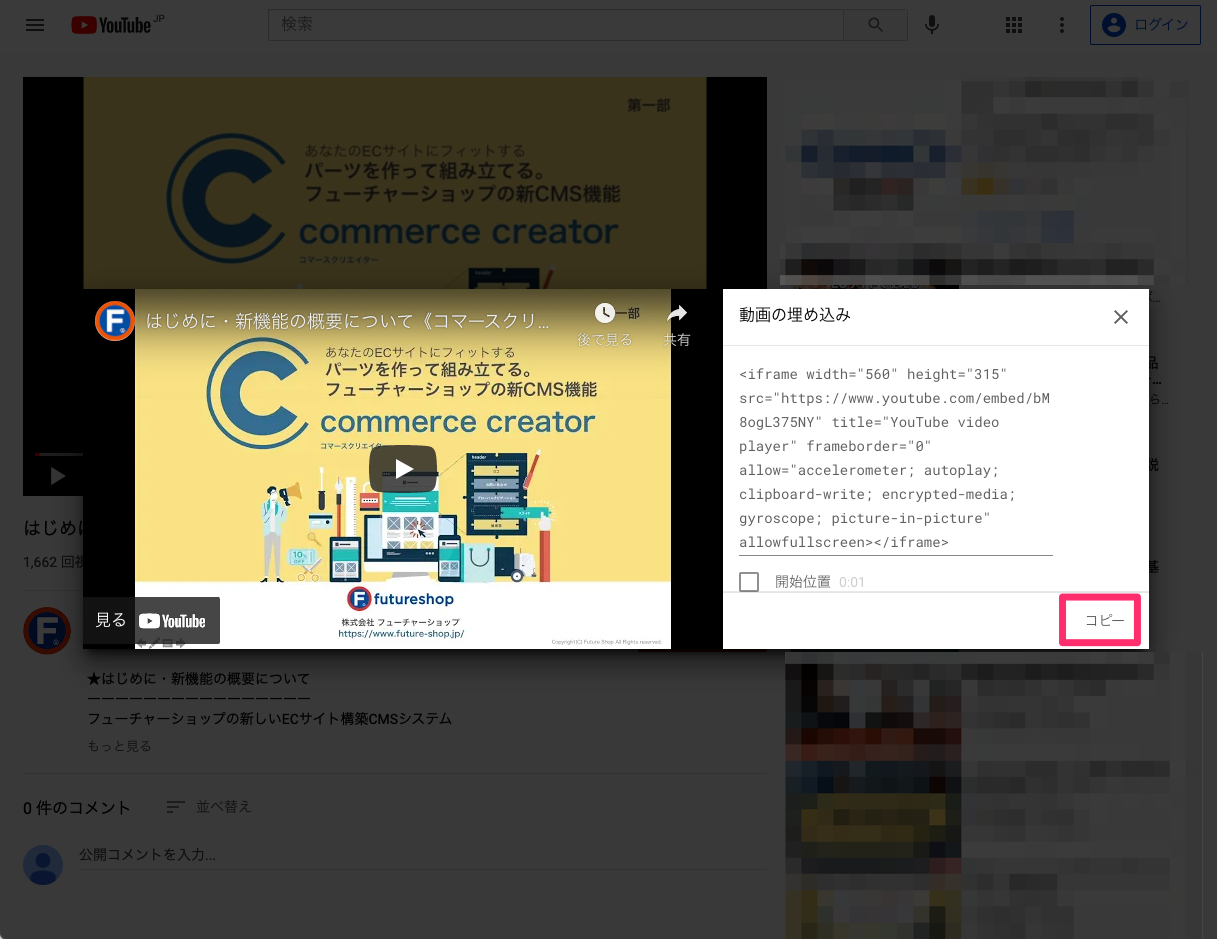
Task: Click the 0 件のコメント count text
Action: 77,807
